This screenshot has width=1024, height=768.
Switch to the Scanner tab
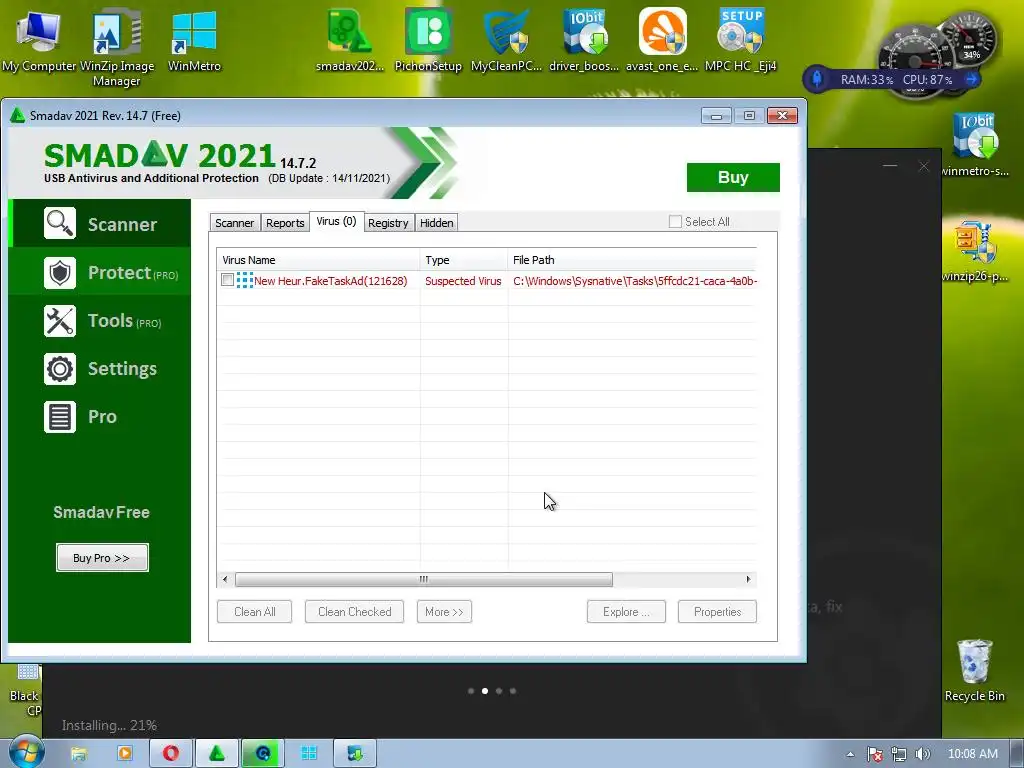(234, 223)
